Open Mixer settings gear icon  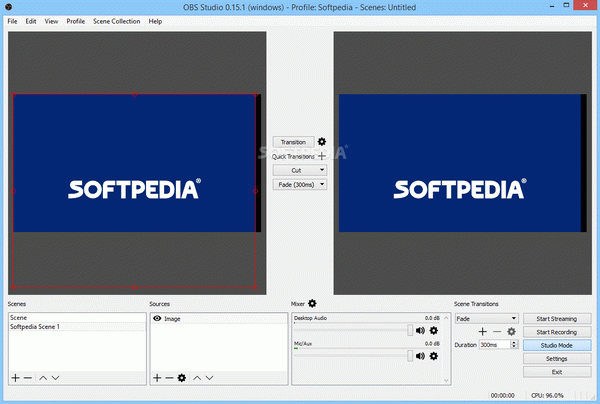tap(312, 303)
